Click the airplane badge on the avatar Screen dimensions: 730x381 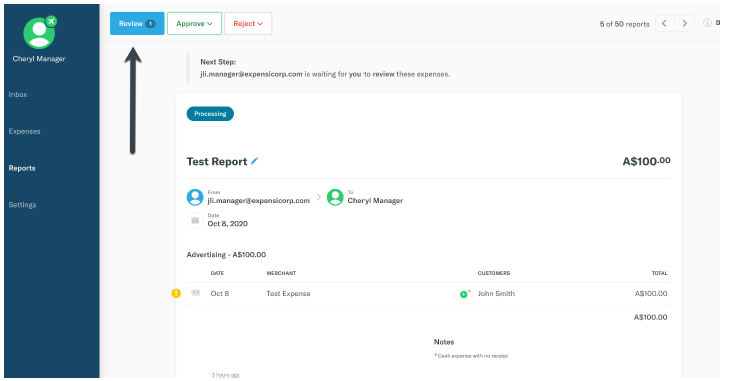pos(51,21)
